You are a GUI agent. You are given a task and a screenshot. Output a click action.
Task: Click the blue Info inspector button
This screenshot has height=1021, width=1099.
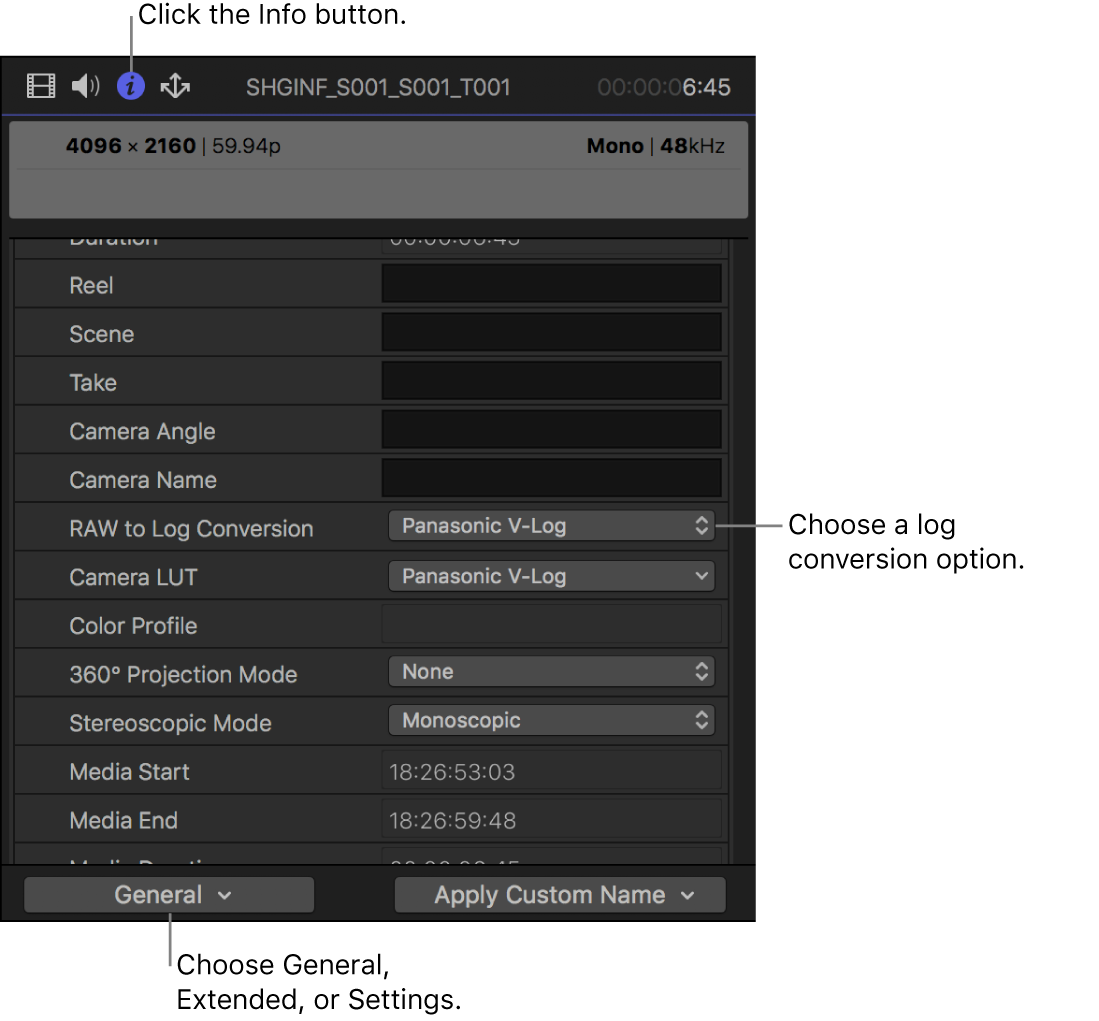pos(130,86)
